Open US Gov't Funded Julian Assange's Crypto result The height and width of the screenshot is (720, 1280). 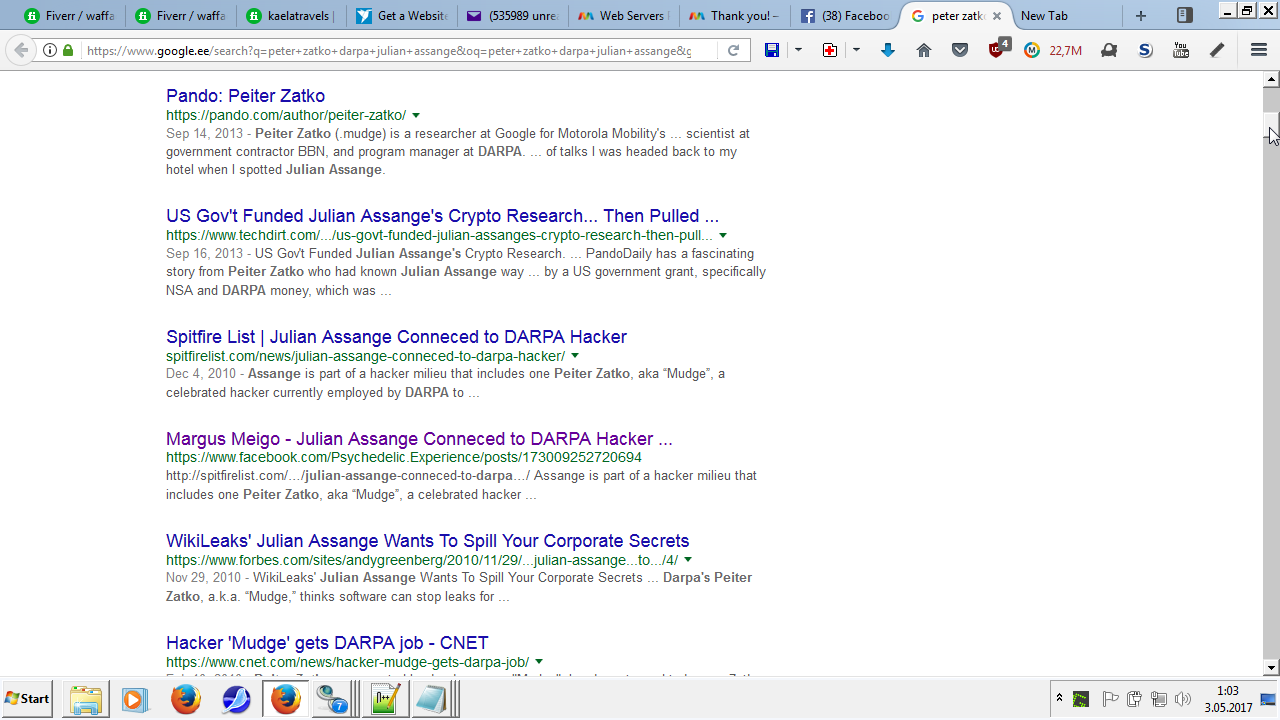click(x=442, y=216)
